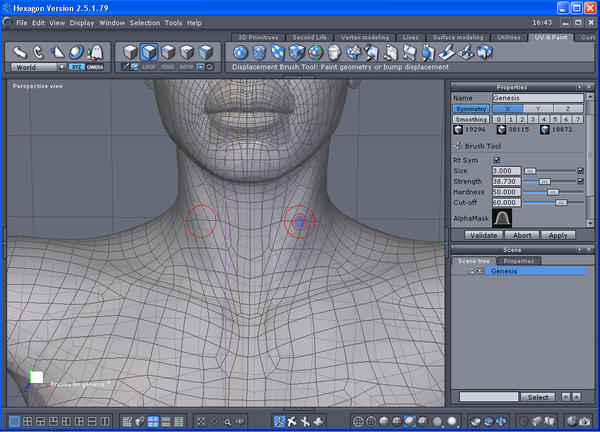Click the Camera button in the toolbar
The width and height of the screenshot is (600, 432).
click(95, 67)
